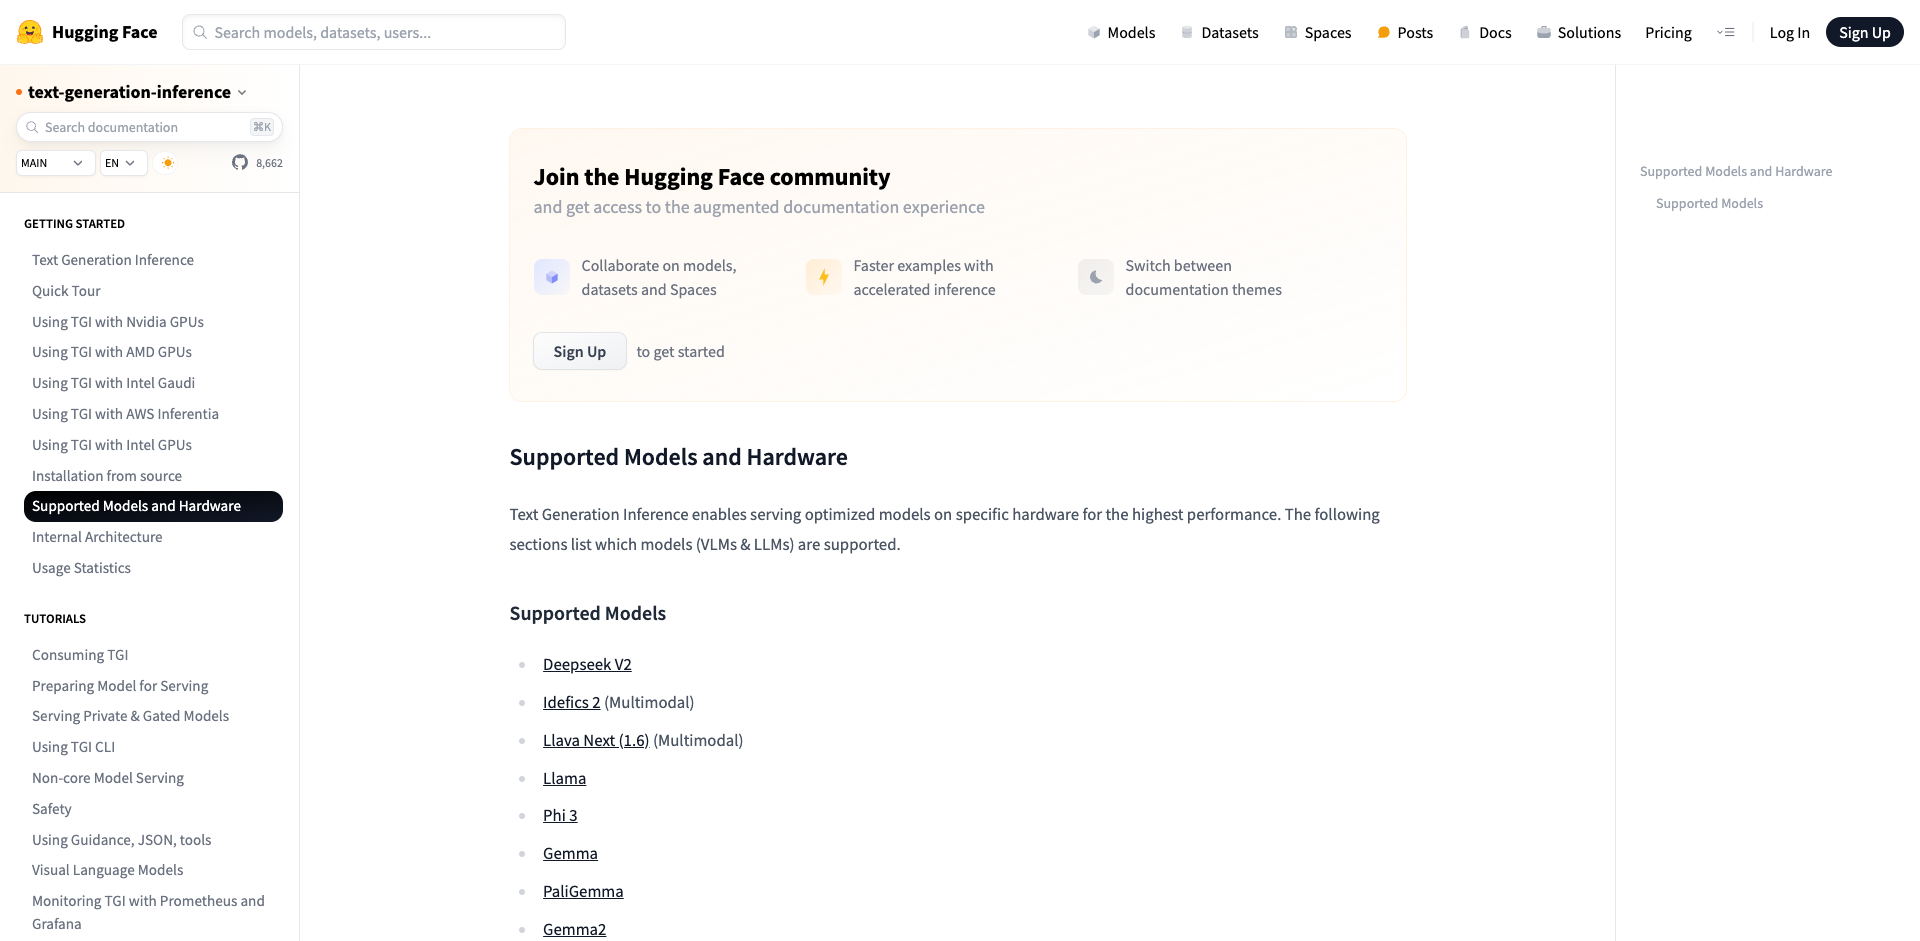The width and height of the screenshot is (1920, 941).
Task: Open the Deepseek V2 model link
Action: pos(587,664)
